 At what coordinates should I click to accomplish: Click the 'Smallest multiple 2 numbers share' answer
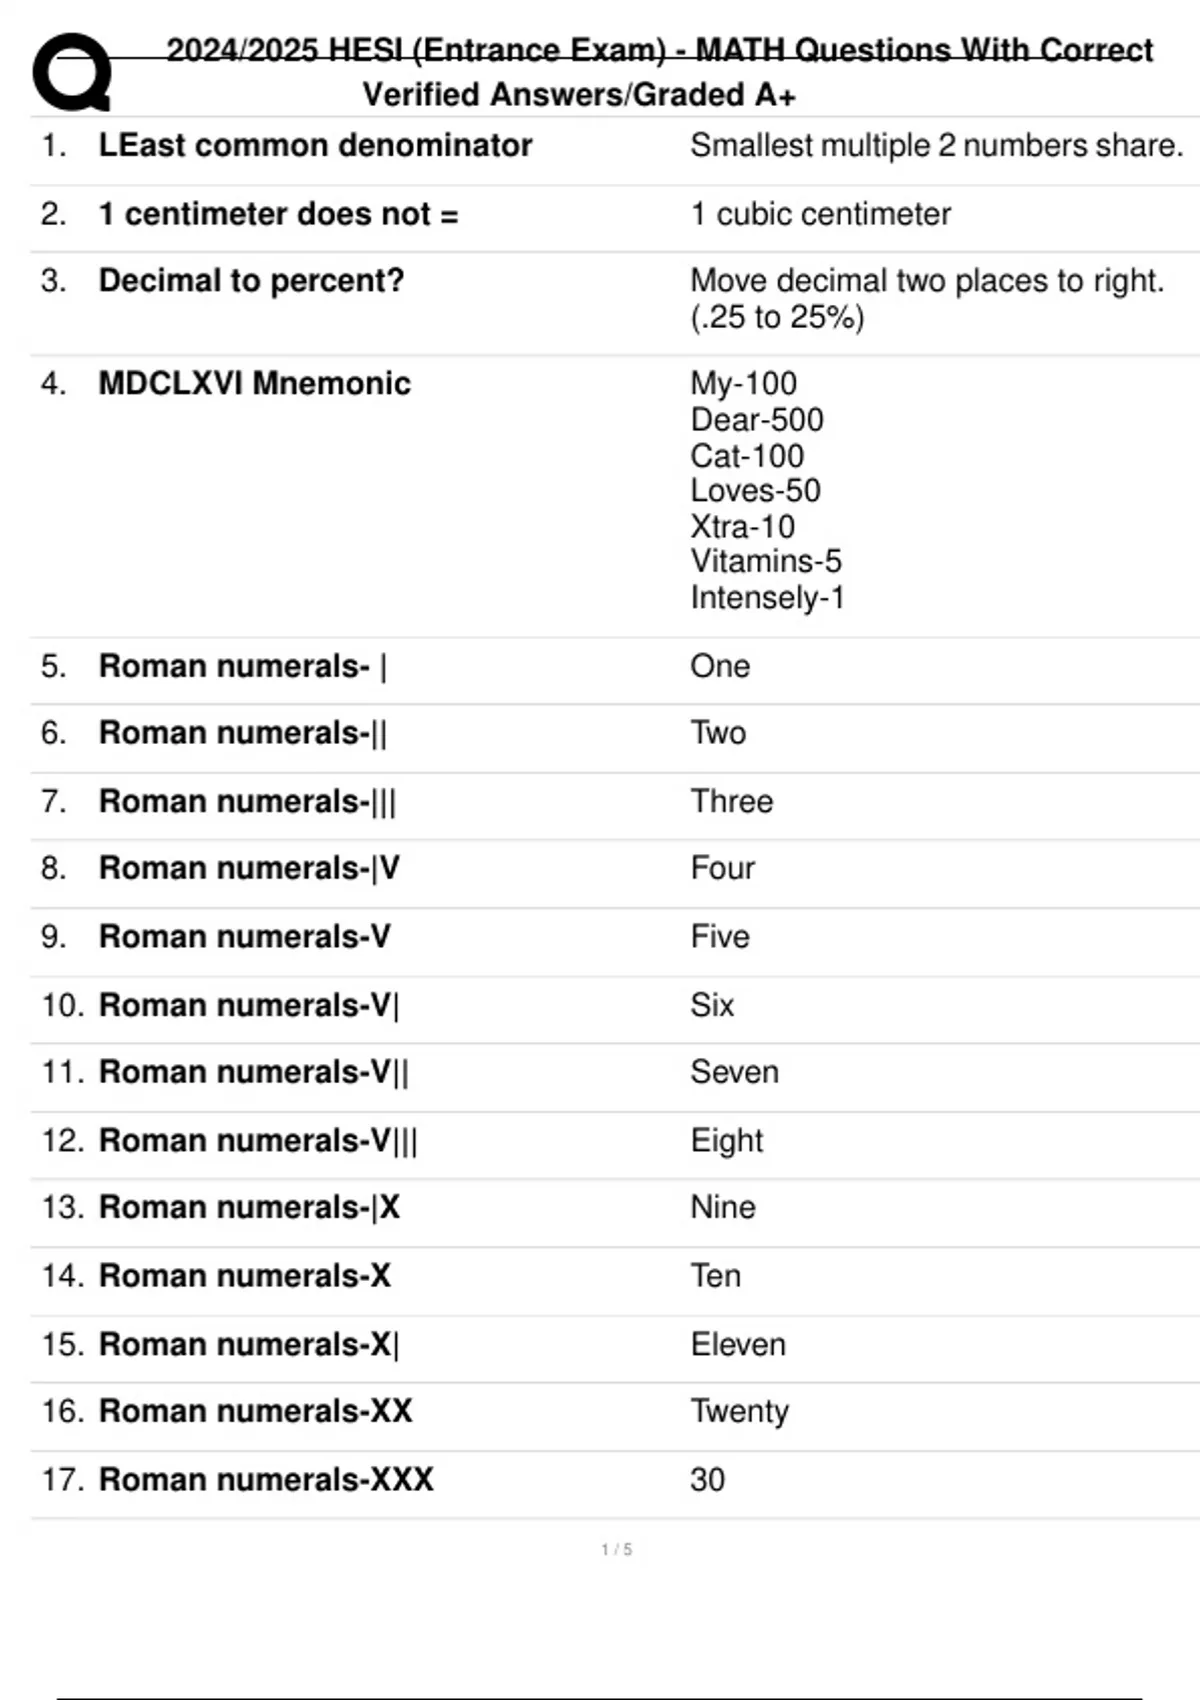(936, 145)
